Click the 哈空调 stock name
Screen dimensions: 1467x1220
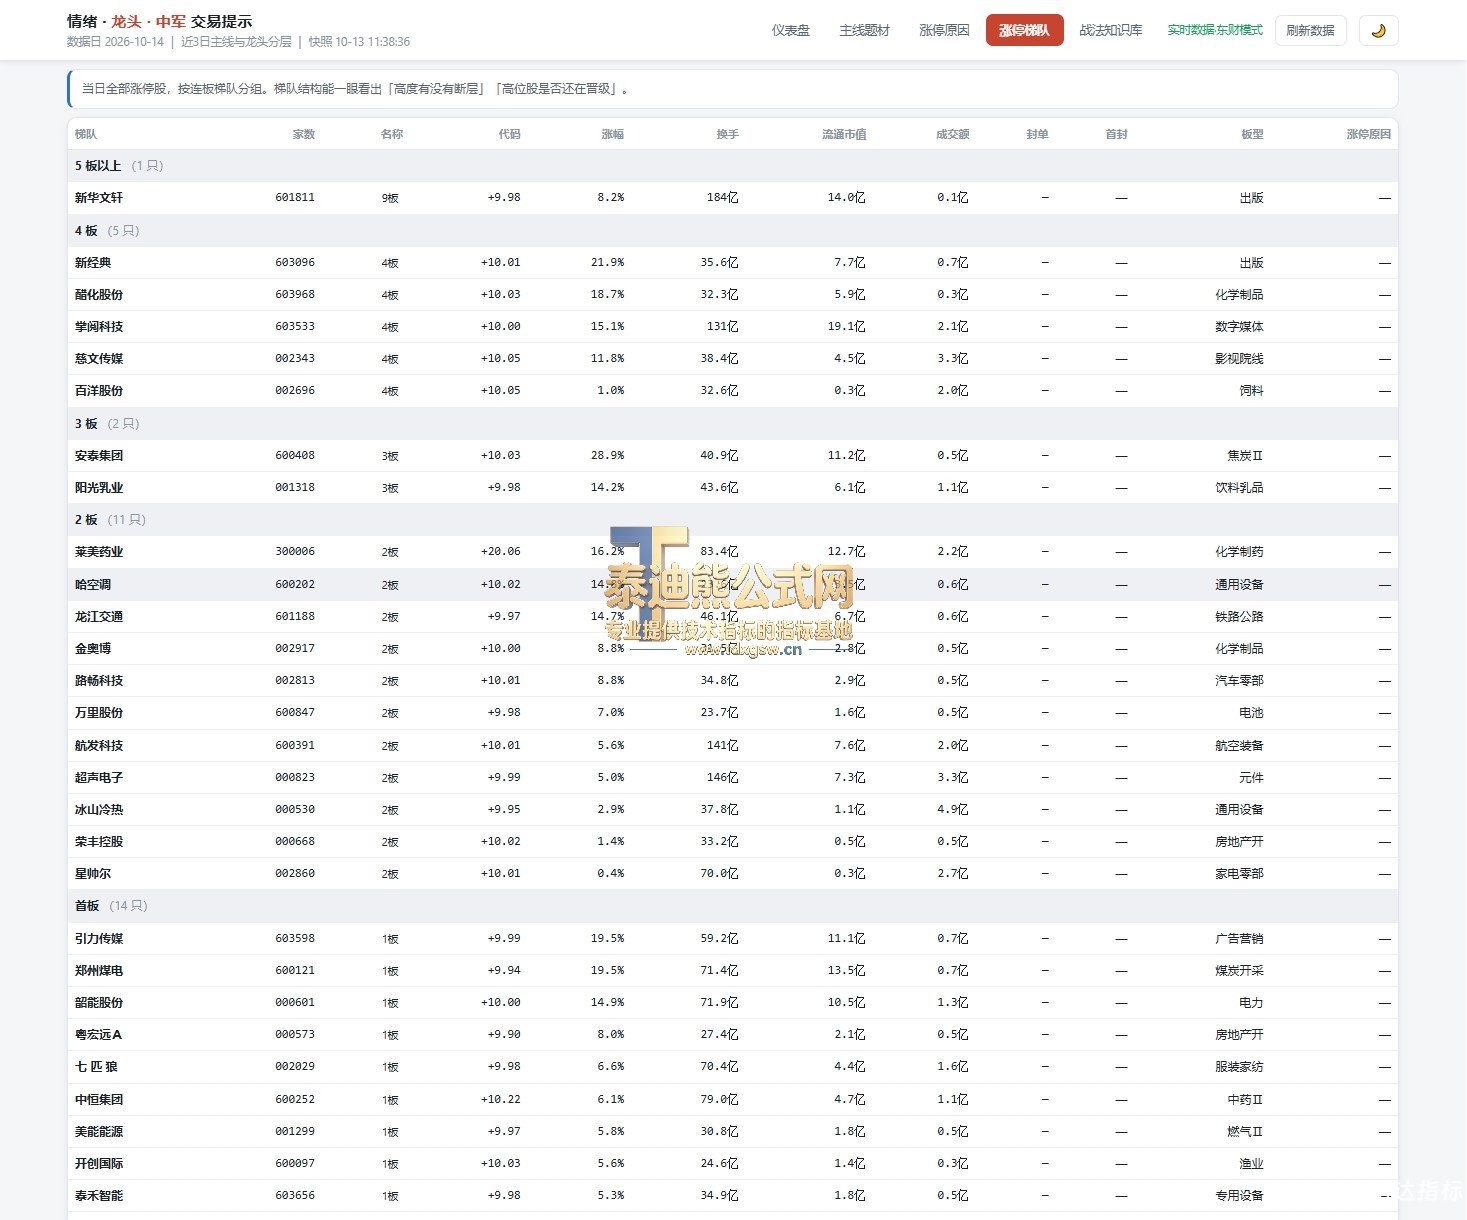click(x=93, y=585)
